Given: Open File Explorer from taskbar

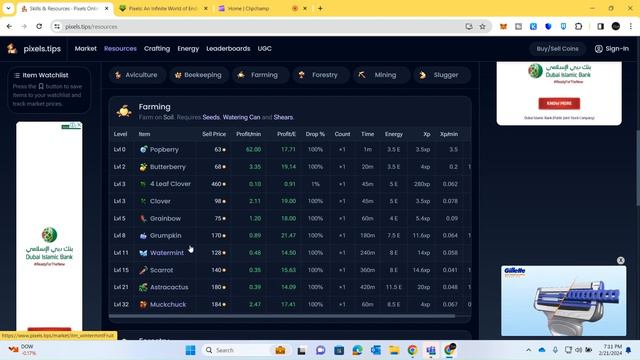Looking at the screenshot, I should [x=394, y=350].
